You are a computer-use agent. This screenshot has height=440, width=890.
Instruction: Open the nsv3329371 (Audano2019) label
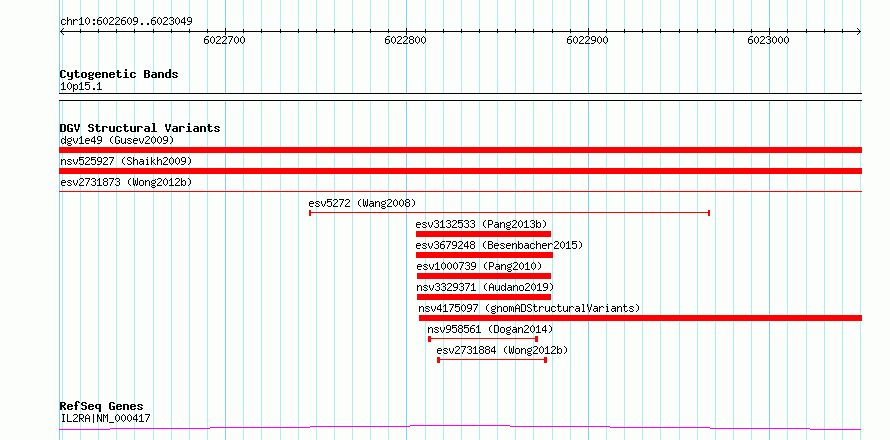tap(485, 287)
